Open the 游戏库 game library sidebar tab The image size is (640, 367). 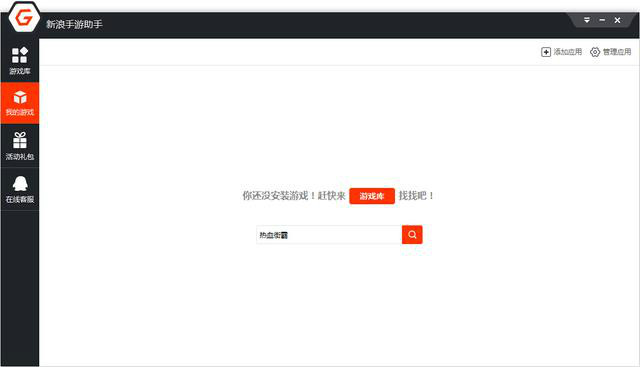click(20, 60)
